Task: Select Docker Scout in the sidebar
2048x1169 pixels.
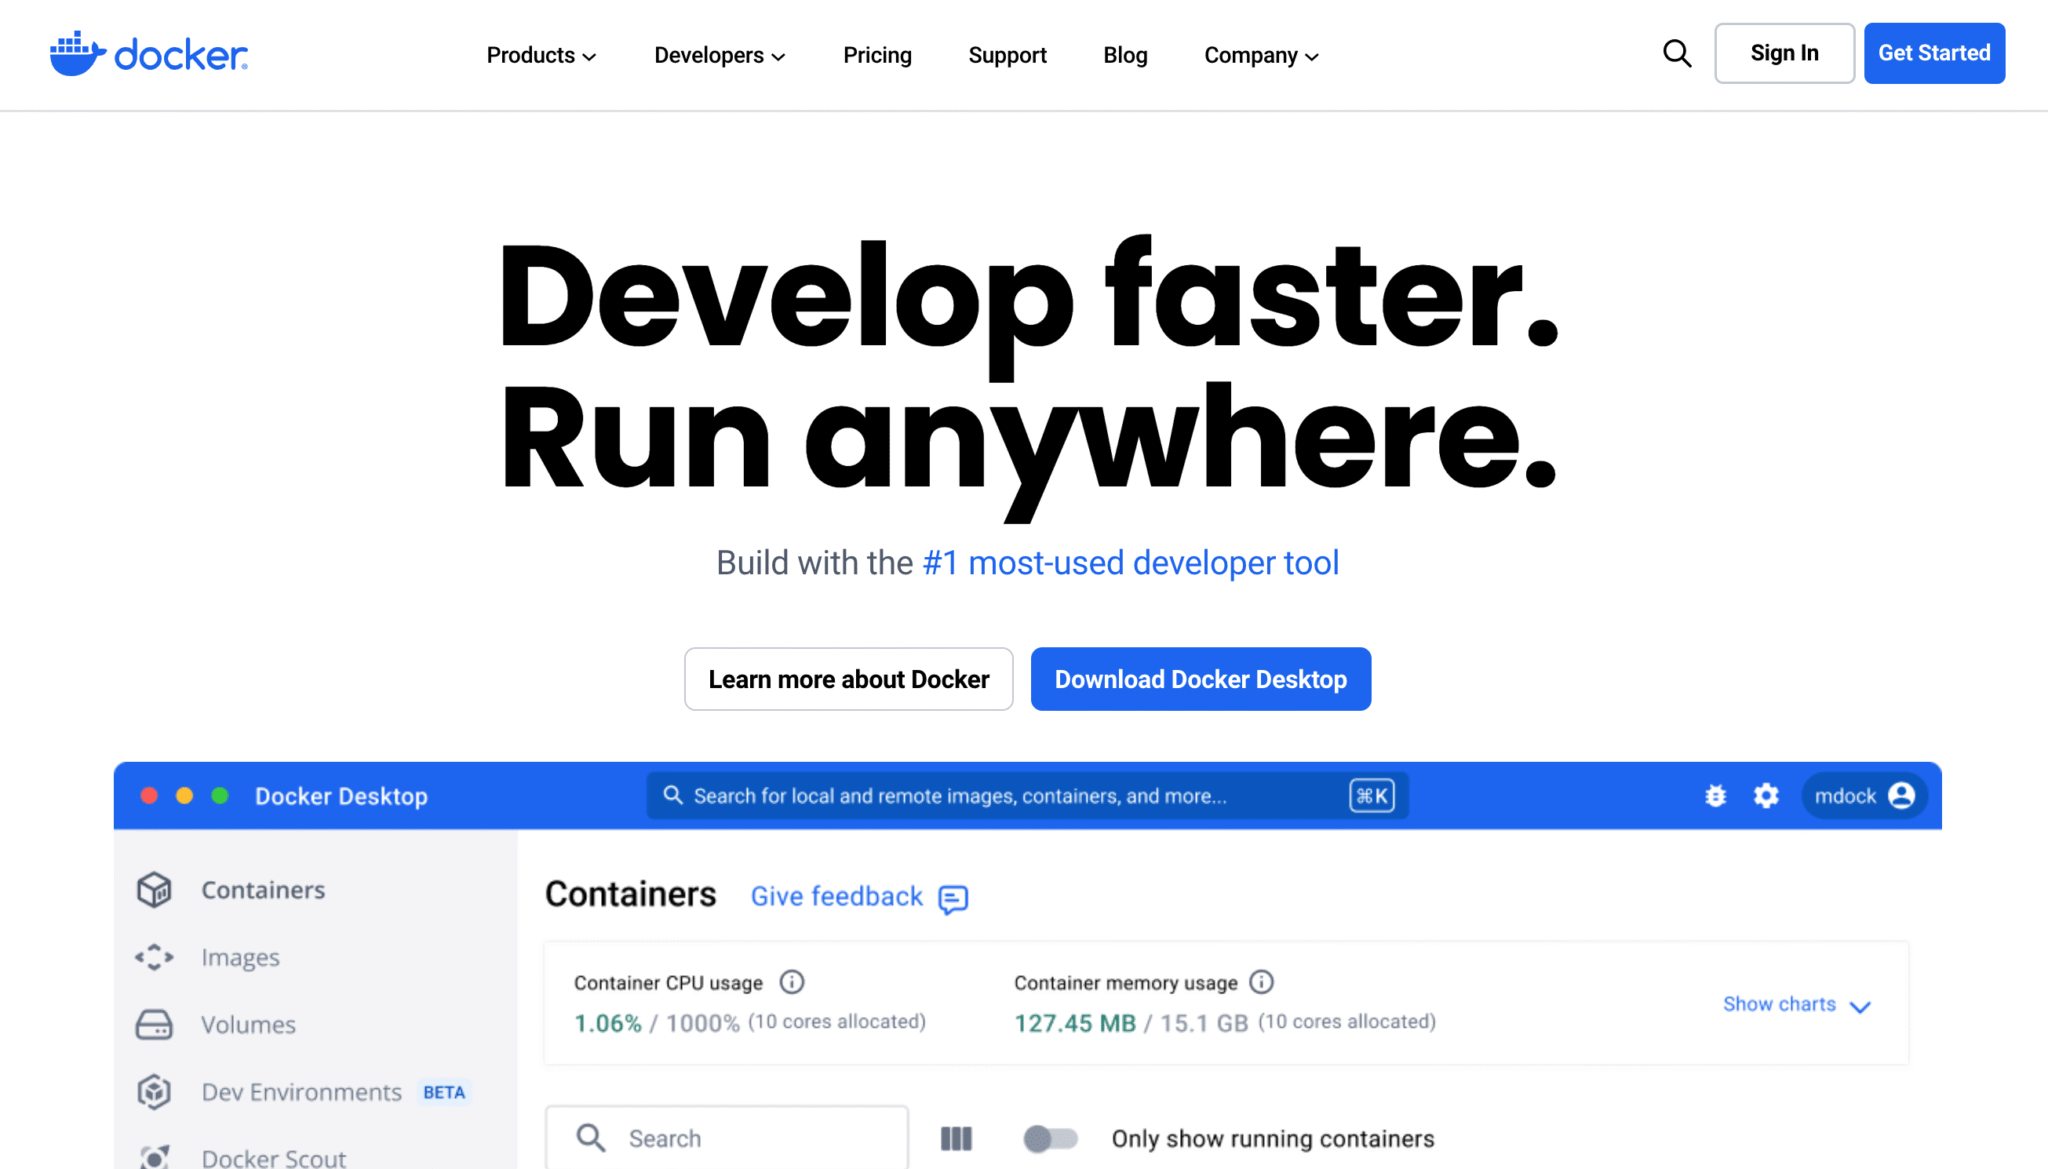Action: coord(272,1156)
